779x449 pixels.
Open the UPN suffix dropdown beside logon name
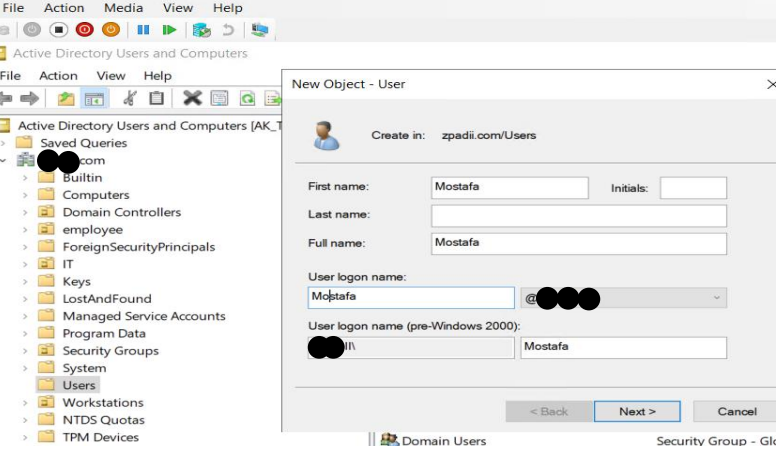pyautogui.click(x=716, y=298)
